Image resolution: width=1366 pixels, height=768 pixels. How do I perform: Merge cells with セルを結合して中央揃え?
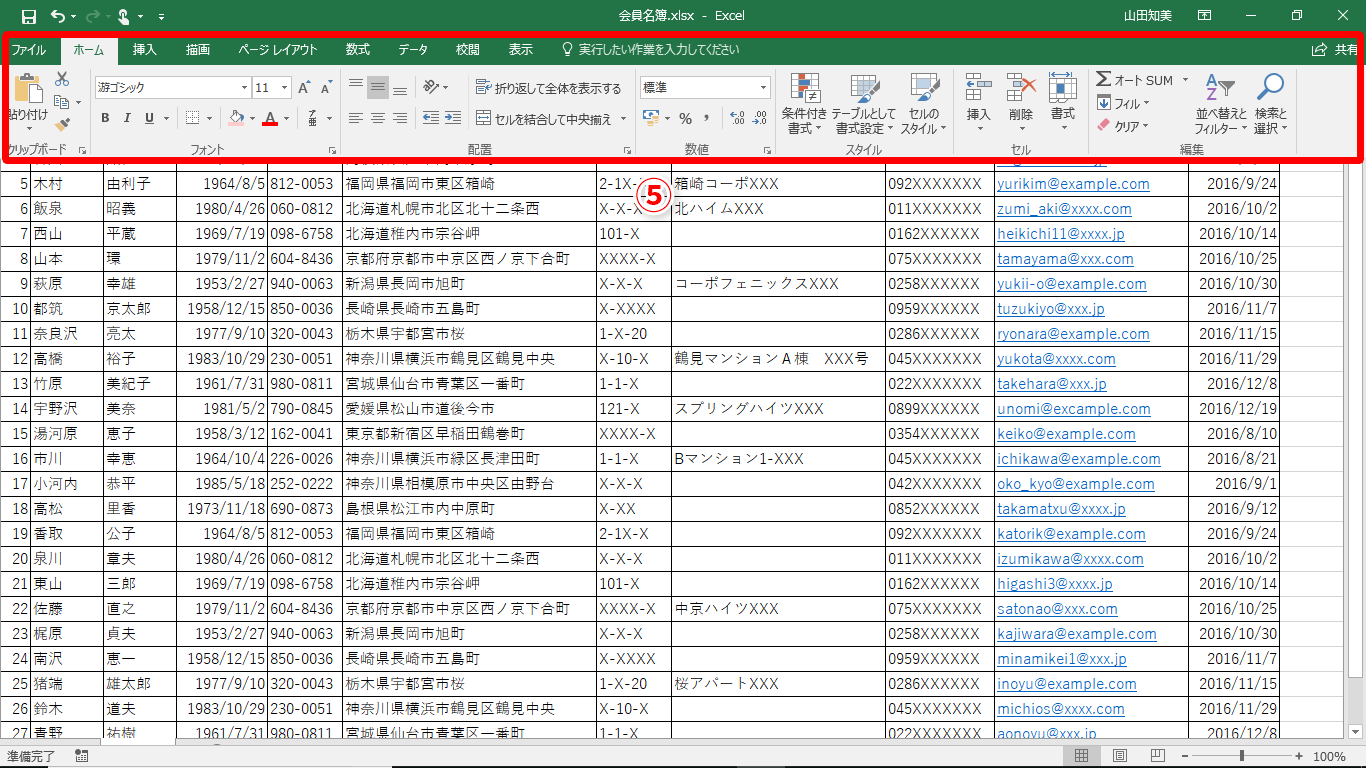point(544,119)
